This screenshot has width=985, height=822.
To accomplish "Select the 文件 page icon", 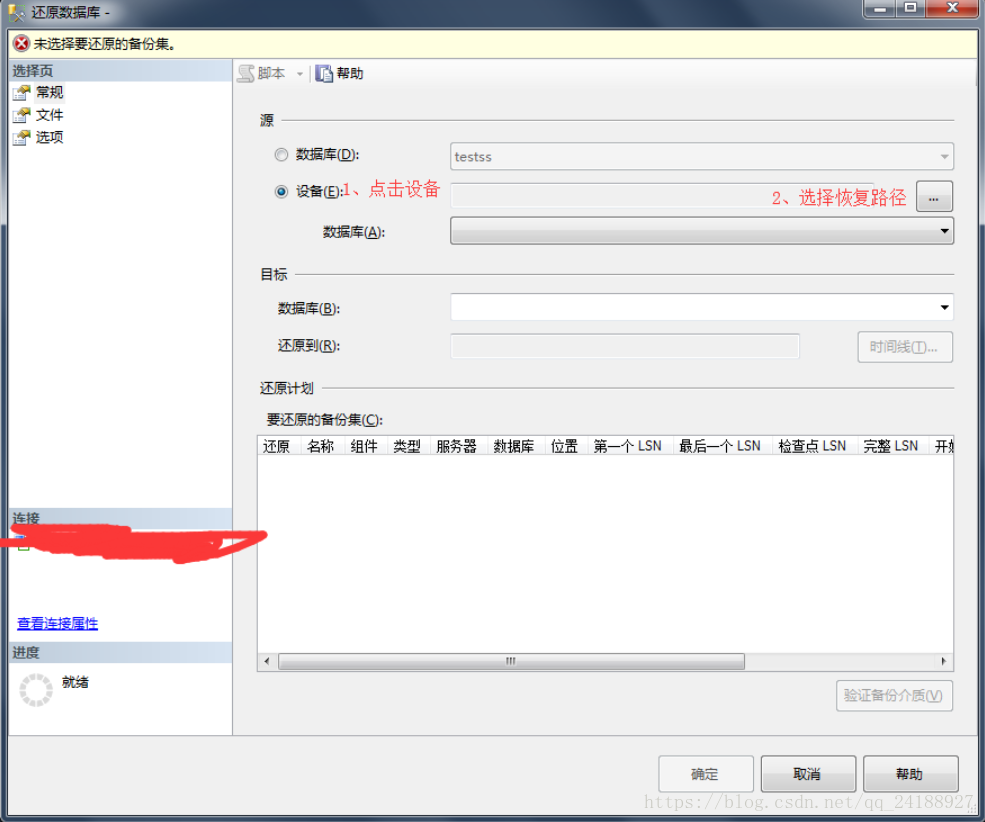I will coord(21,115).
